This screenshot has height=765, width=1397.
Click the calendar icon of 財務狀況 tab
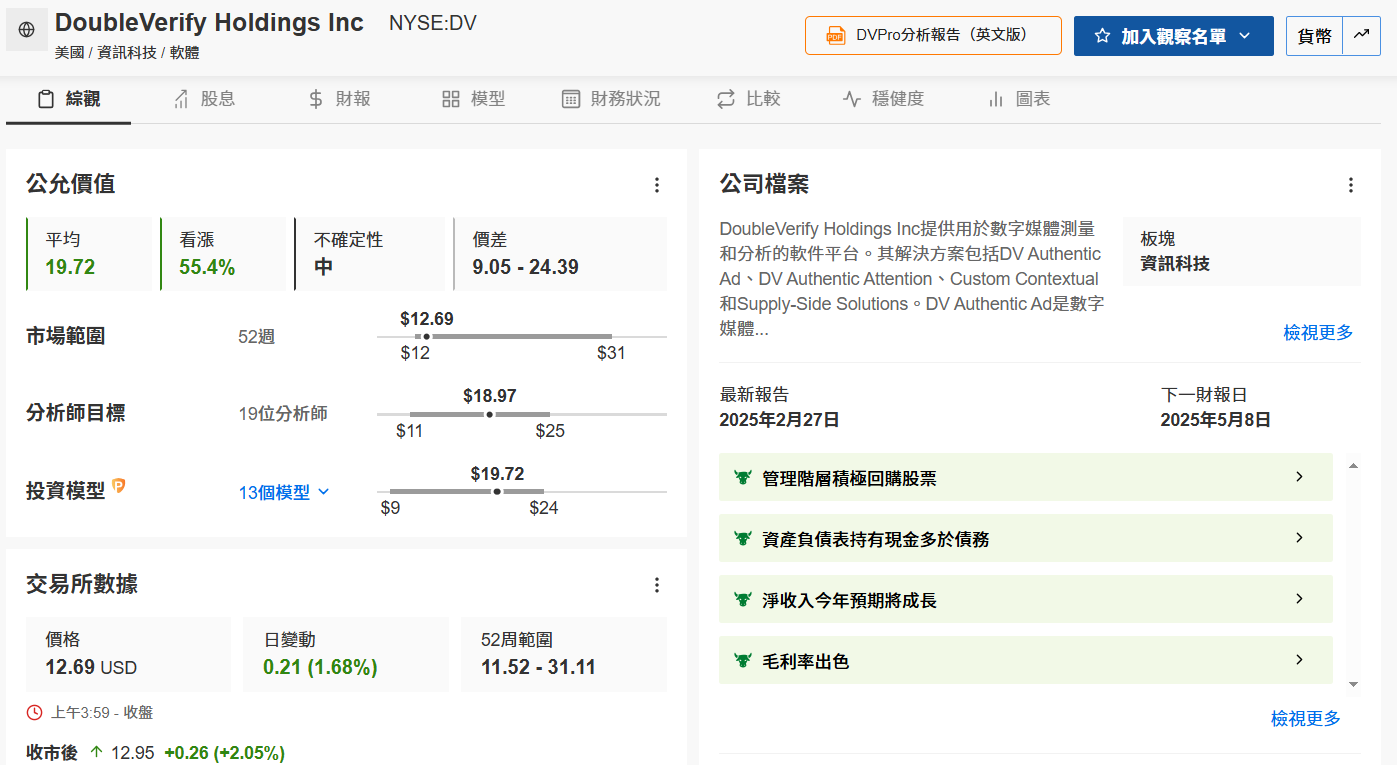pos(571,99)
